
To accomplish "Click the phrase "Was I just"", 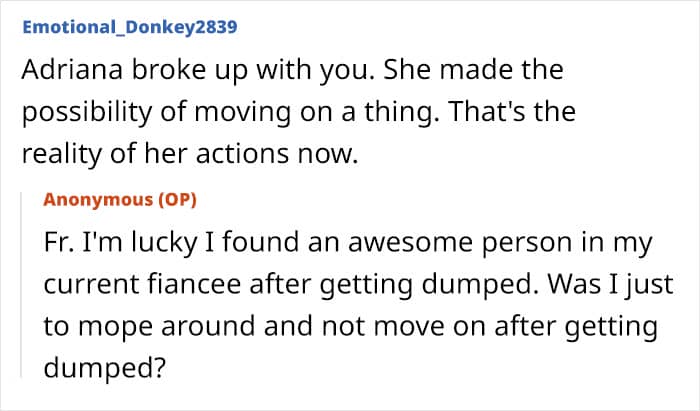I will [x=610, y=285].
